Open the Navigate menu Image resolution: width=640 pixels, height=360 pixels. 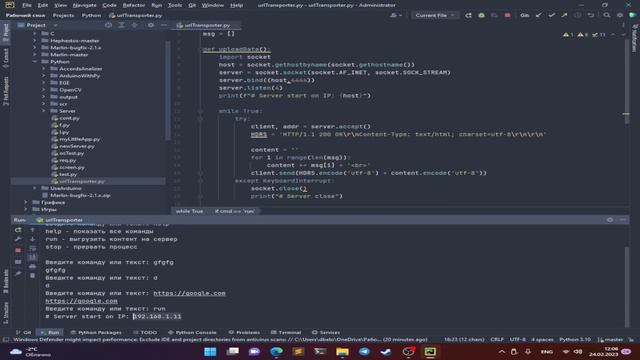pos(84,5)
